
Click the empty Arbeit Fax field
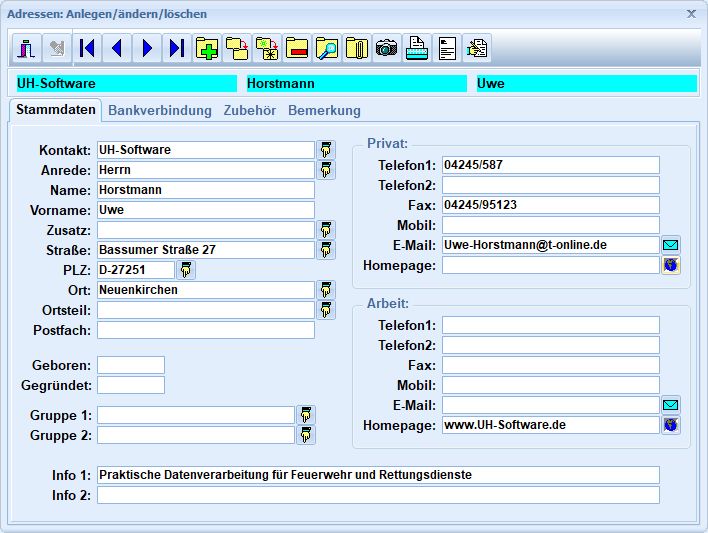pos(551,365)
